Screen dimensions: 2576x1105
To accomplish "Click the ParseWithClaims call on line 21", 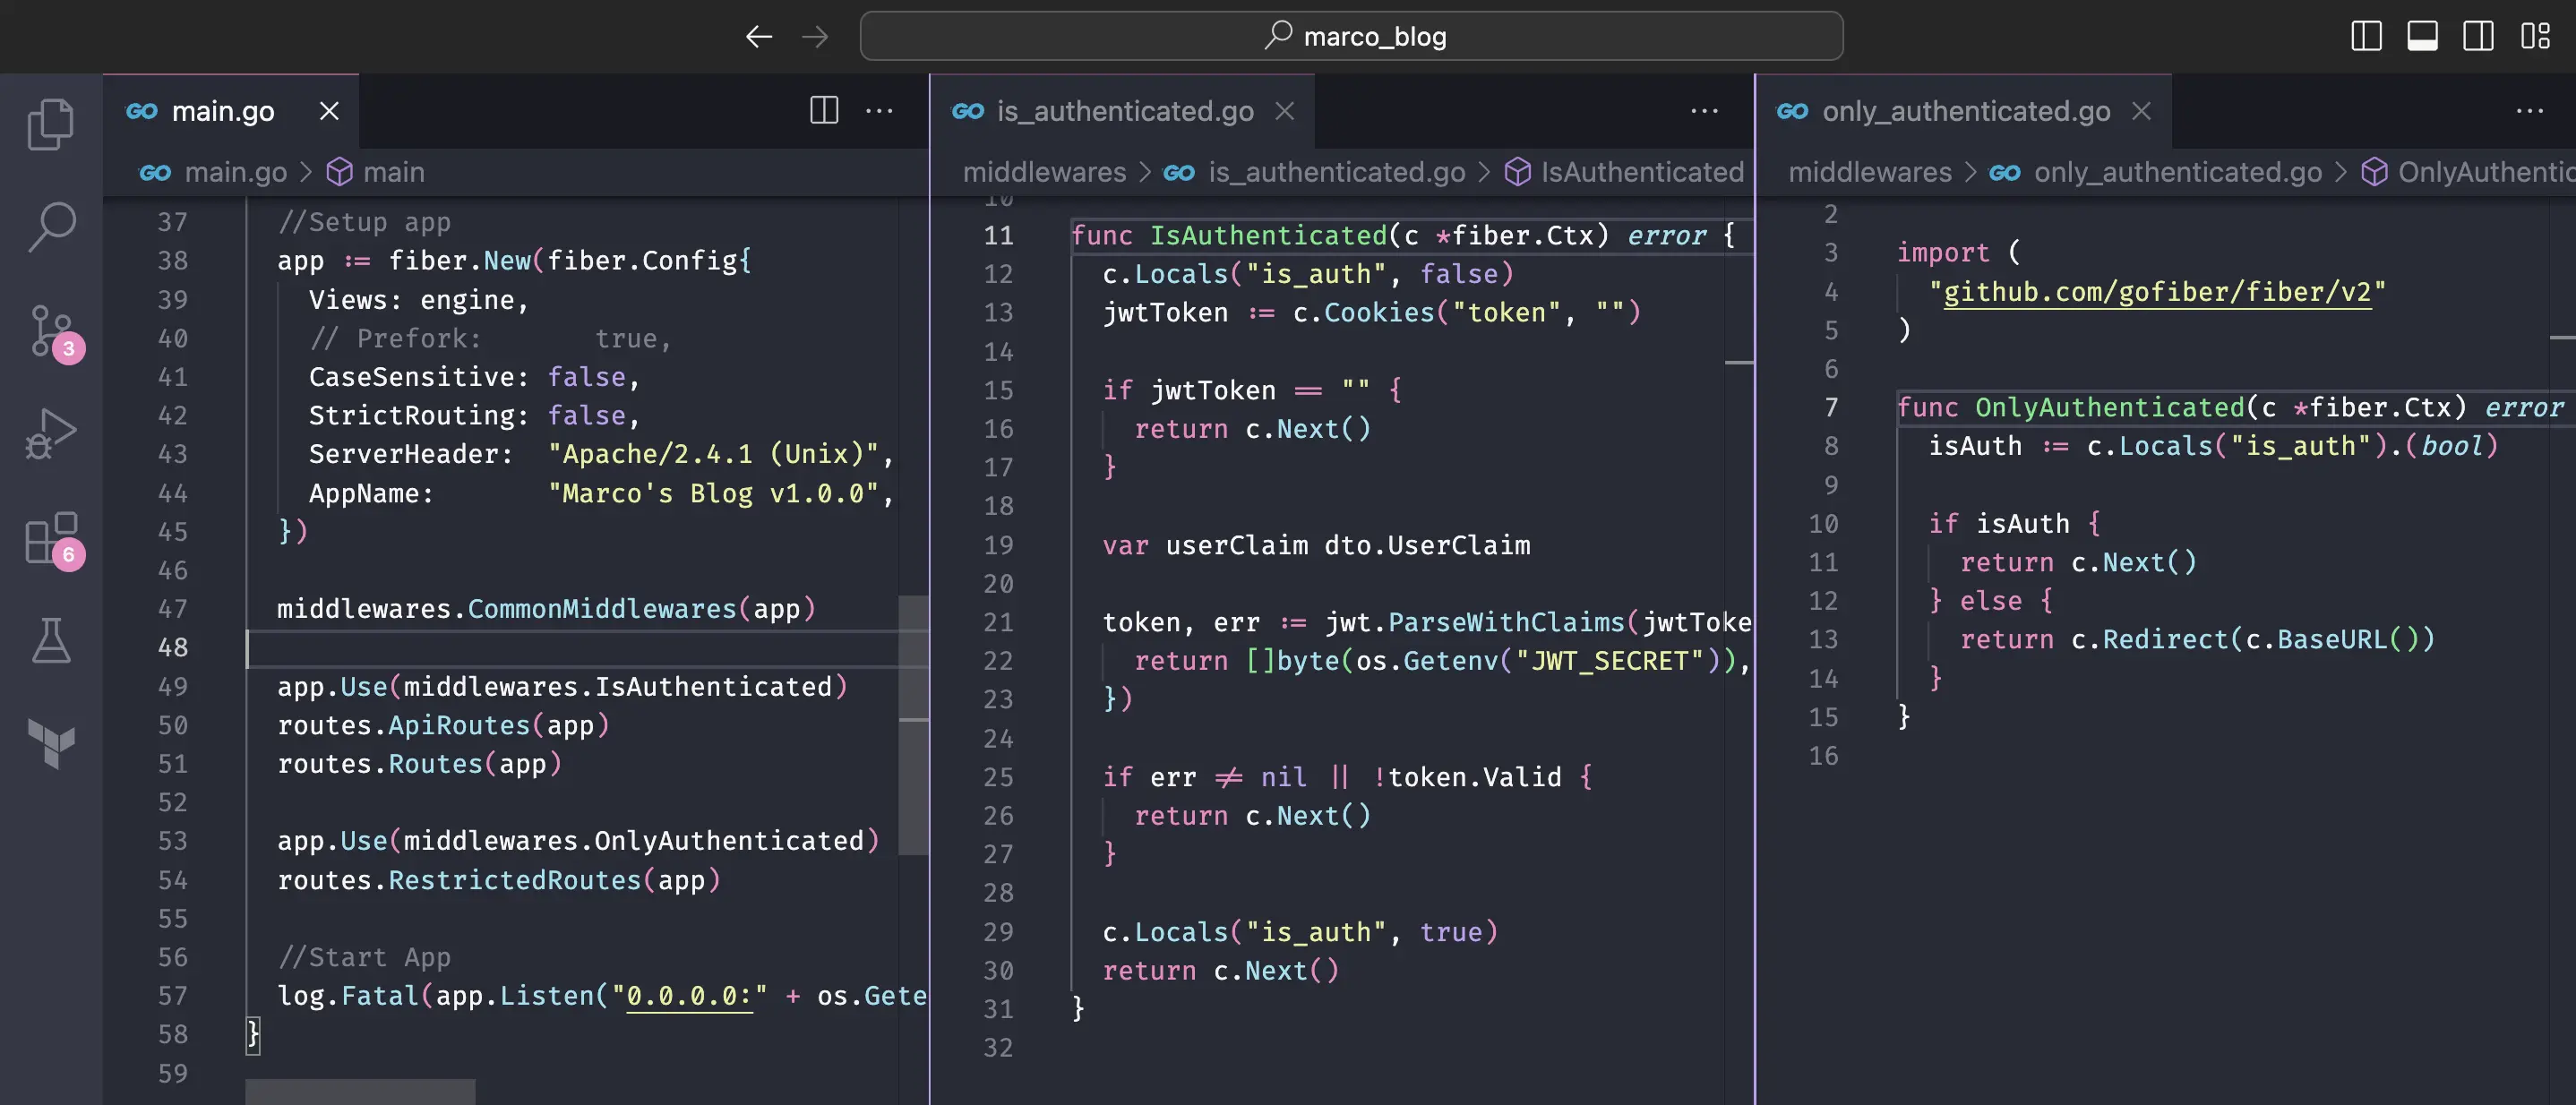I will coord(1506,623).
